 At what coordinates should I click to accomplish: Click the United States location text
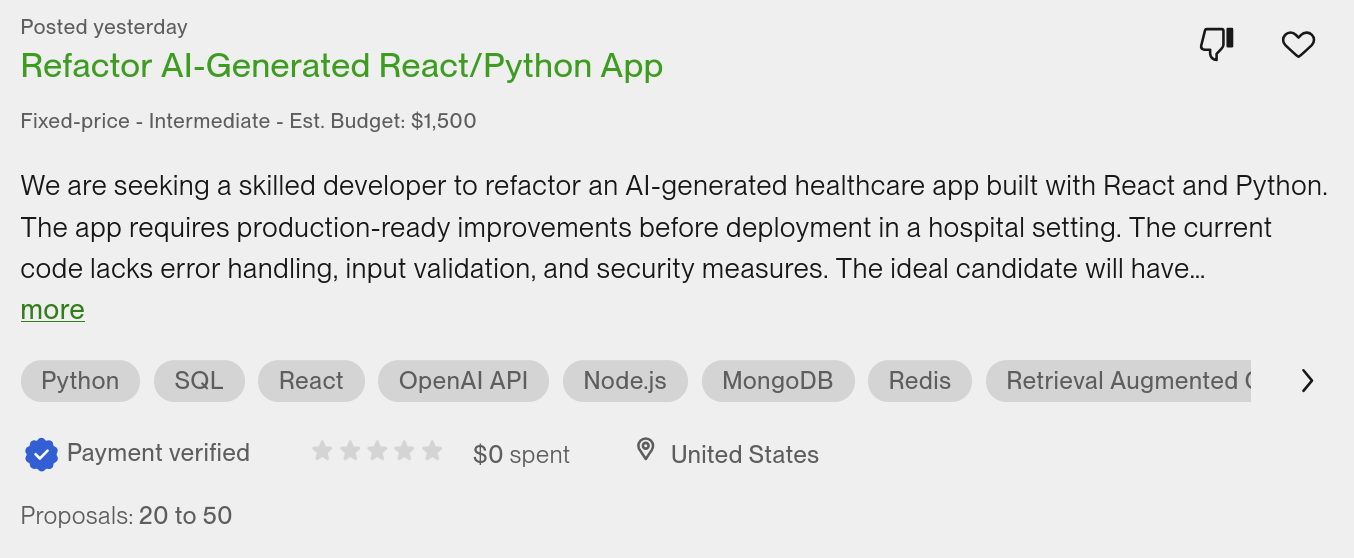[744, 455]
